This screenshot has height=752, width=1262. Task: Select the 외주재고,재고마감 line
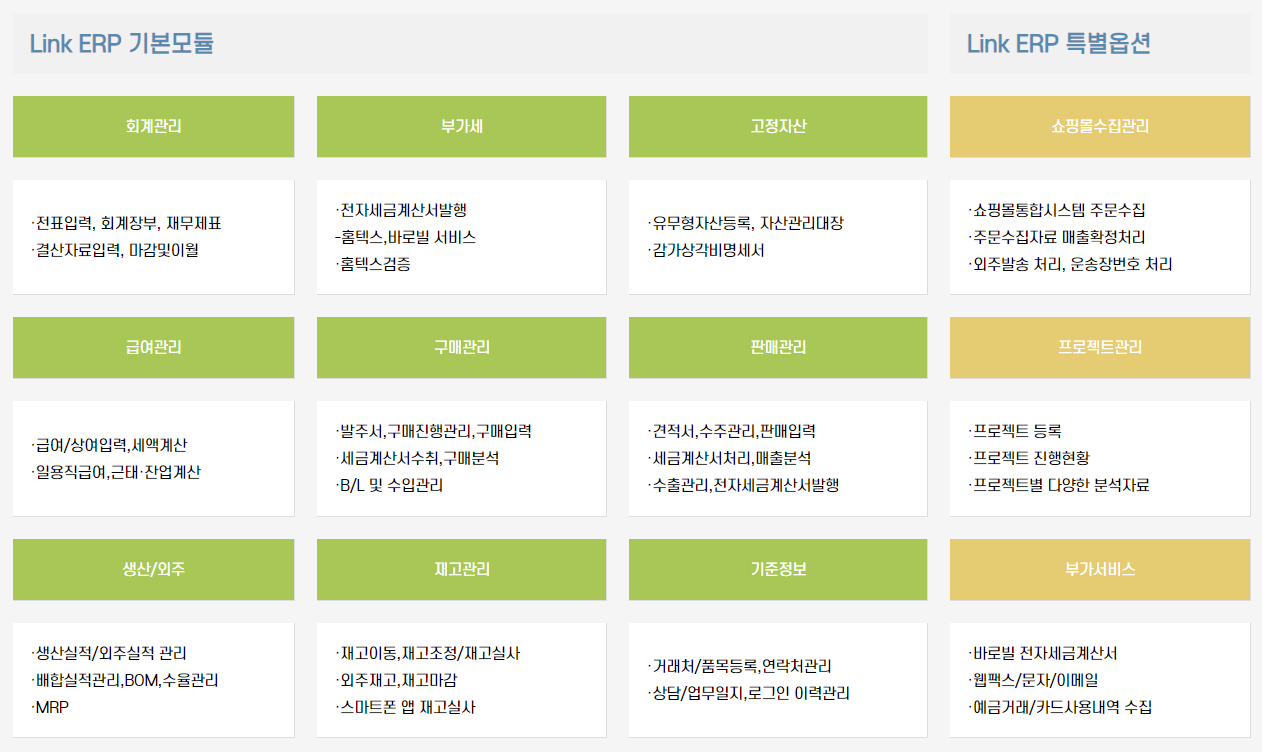click(396, 680)
